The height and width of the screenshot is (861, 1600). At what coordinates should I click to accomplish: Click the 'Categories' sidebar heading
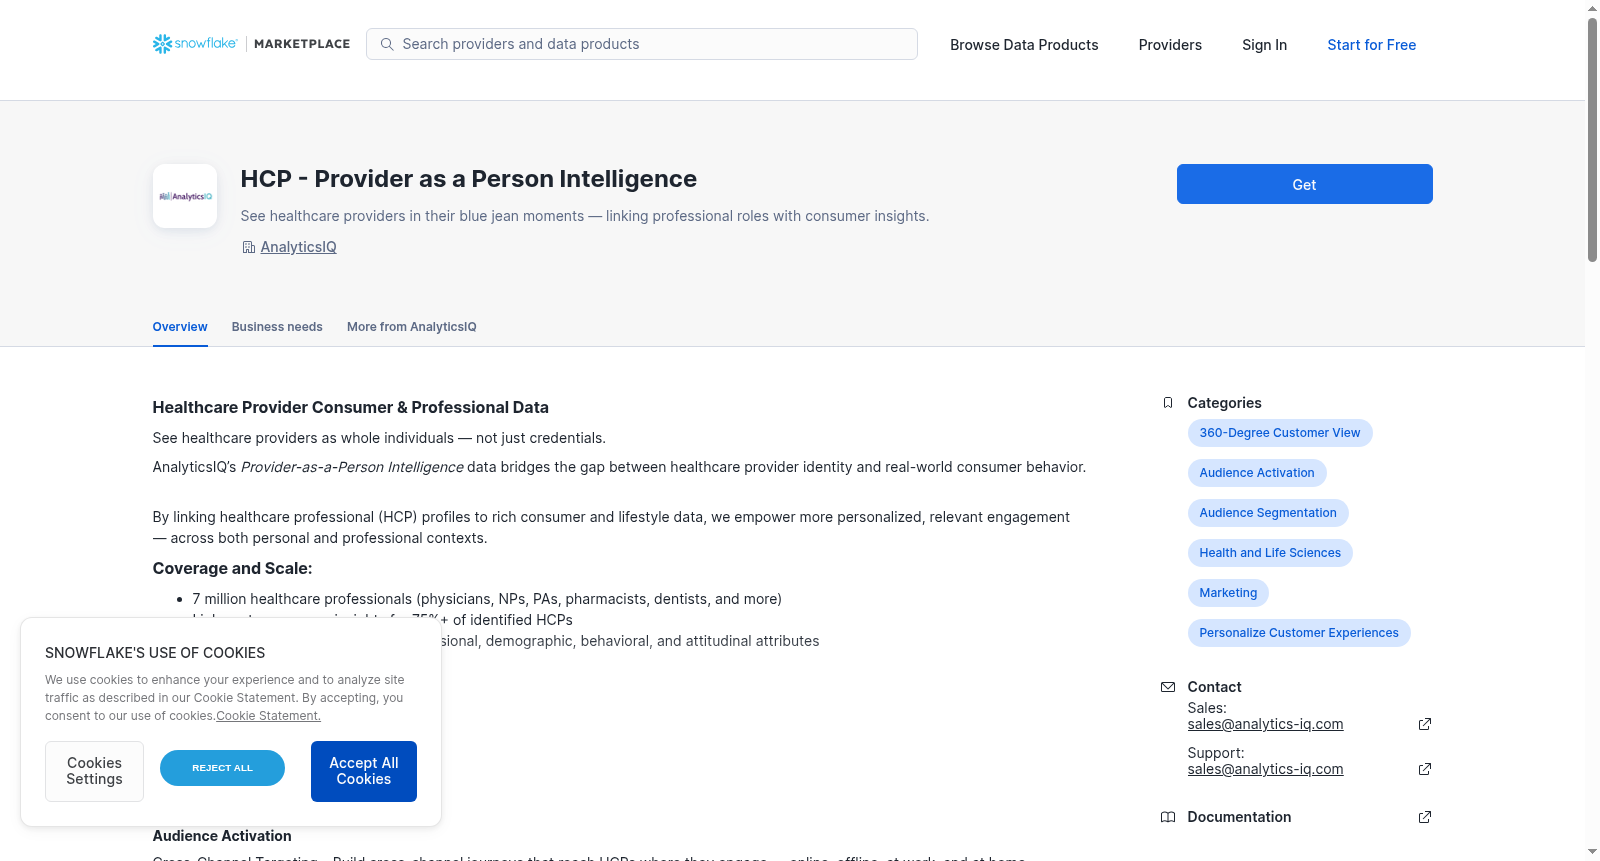click(1225, 403)
